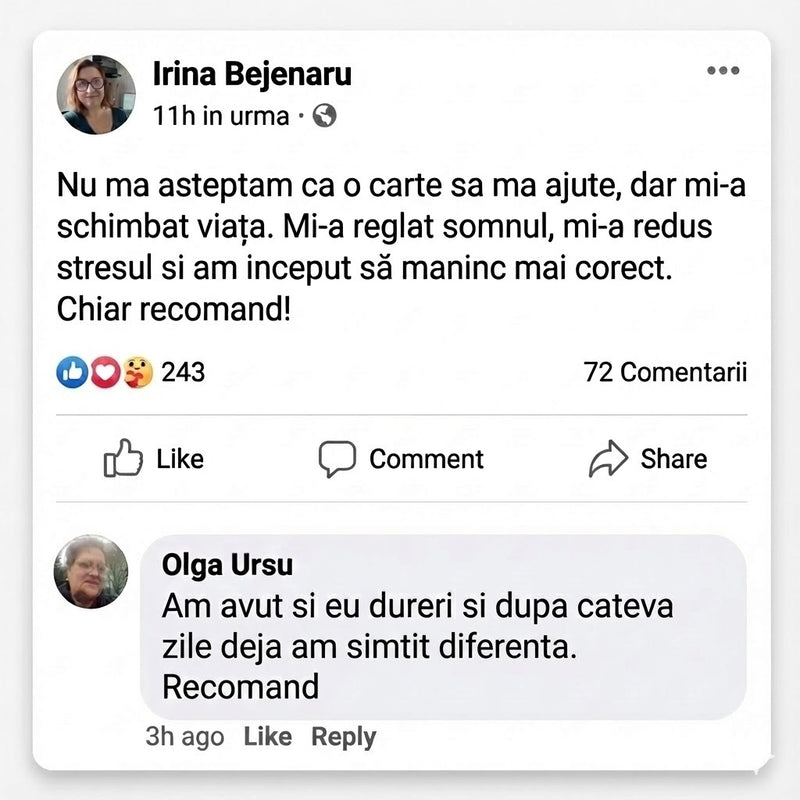Click the blue thumbs-up reaction icon
Viewport: 800px width, 800px height.
71,373
